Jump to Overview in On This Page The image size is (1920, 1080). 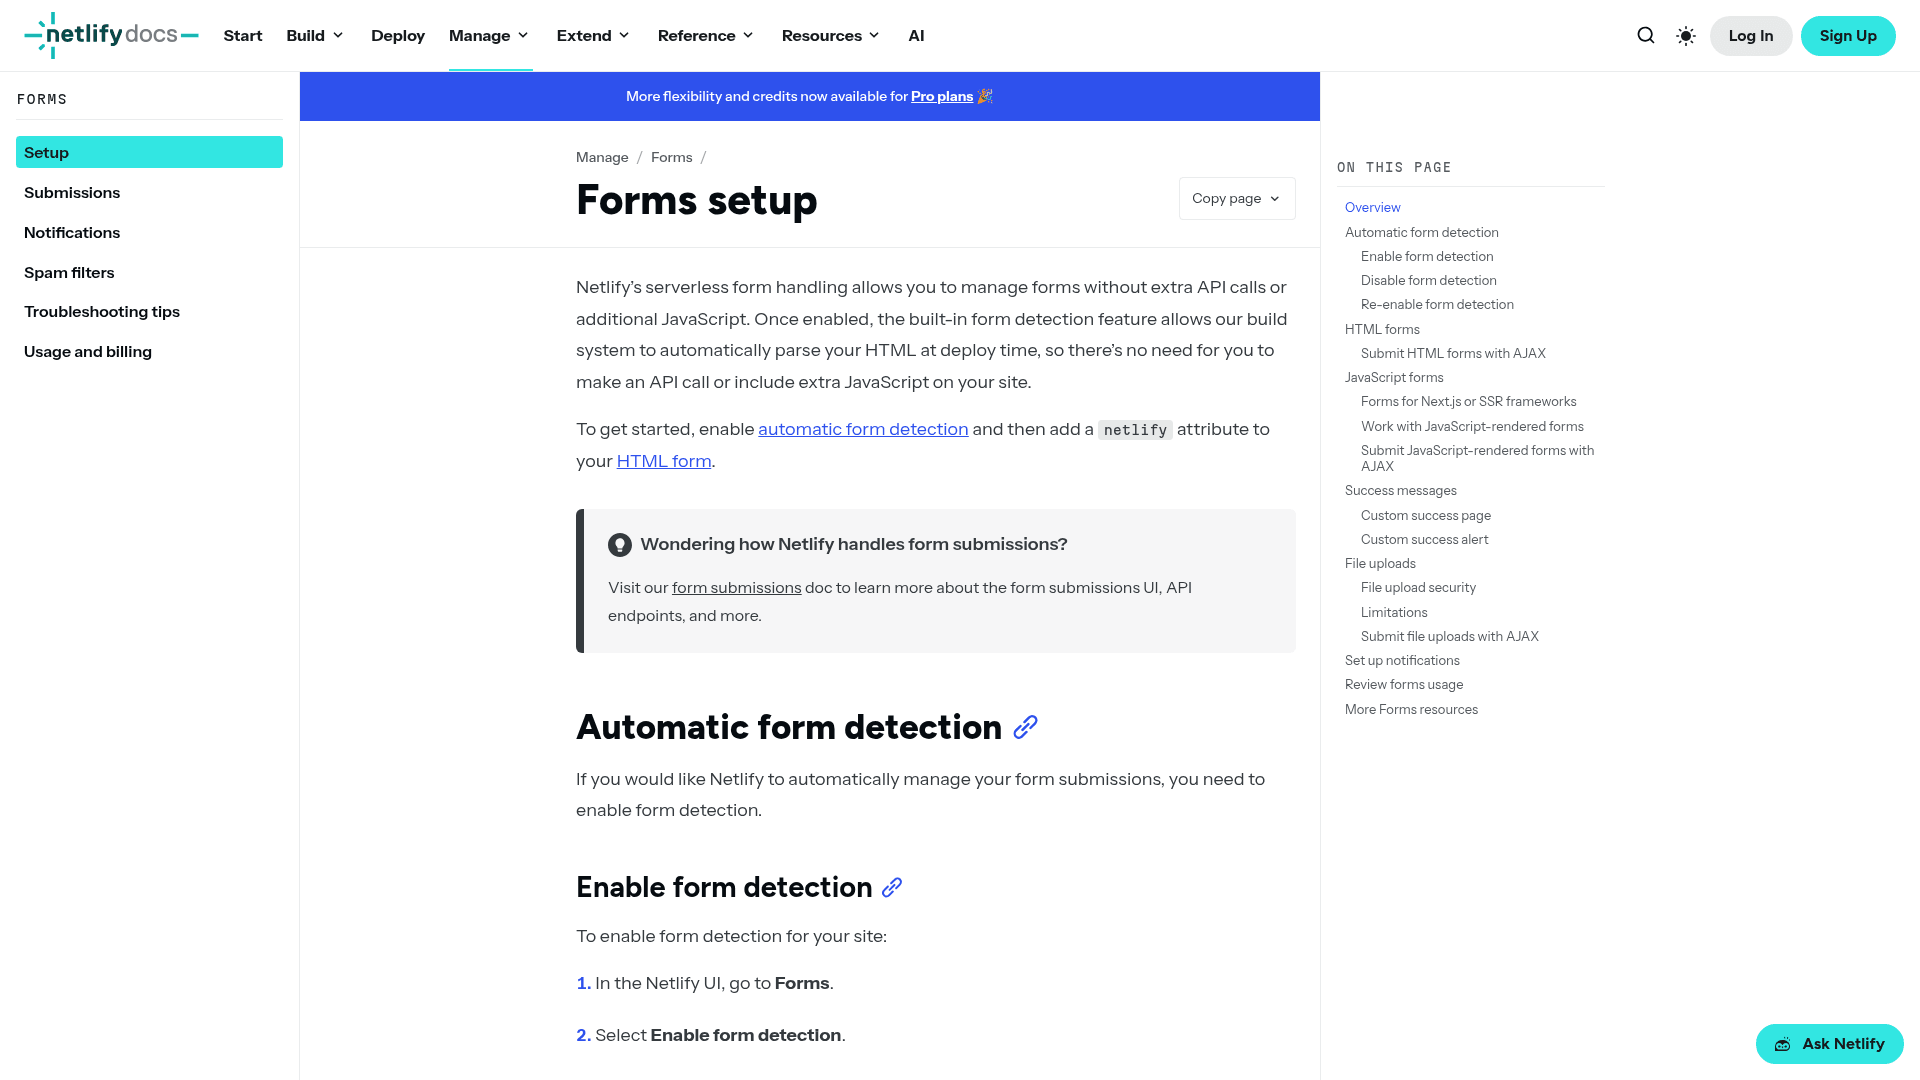[1372, 207]
